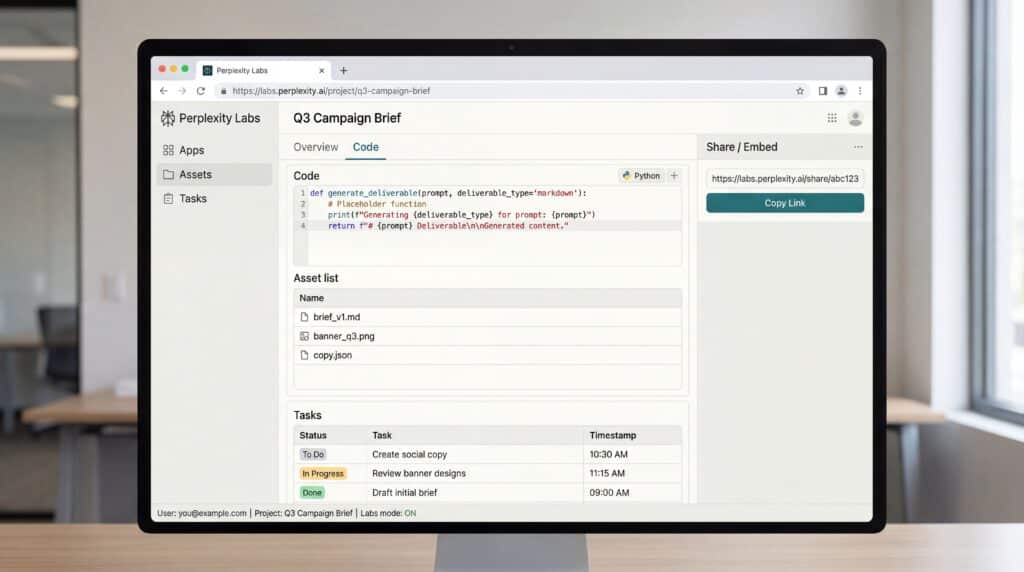Select the Review banner designs task
Image resolution: width=1024 pixels, height=572 pixels.
tap(419, 473)
